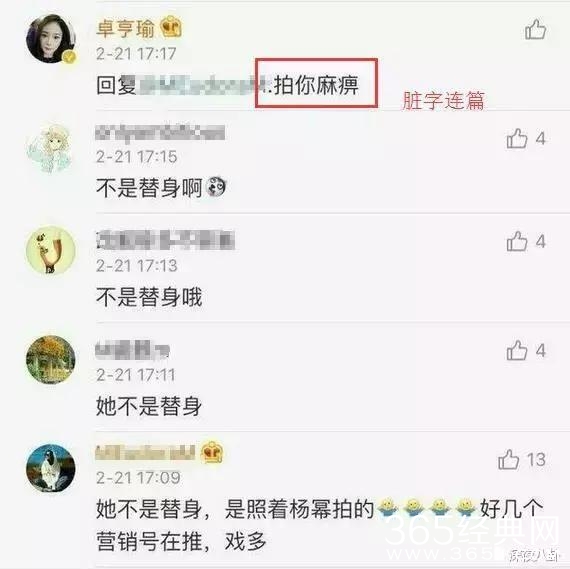Tap the verified badge on 卓亨瑜's avatar
The image size is (570, 569).
69,57
